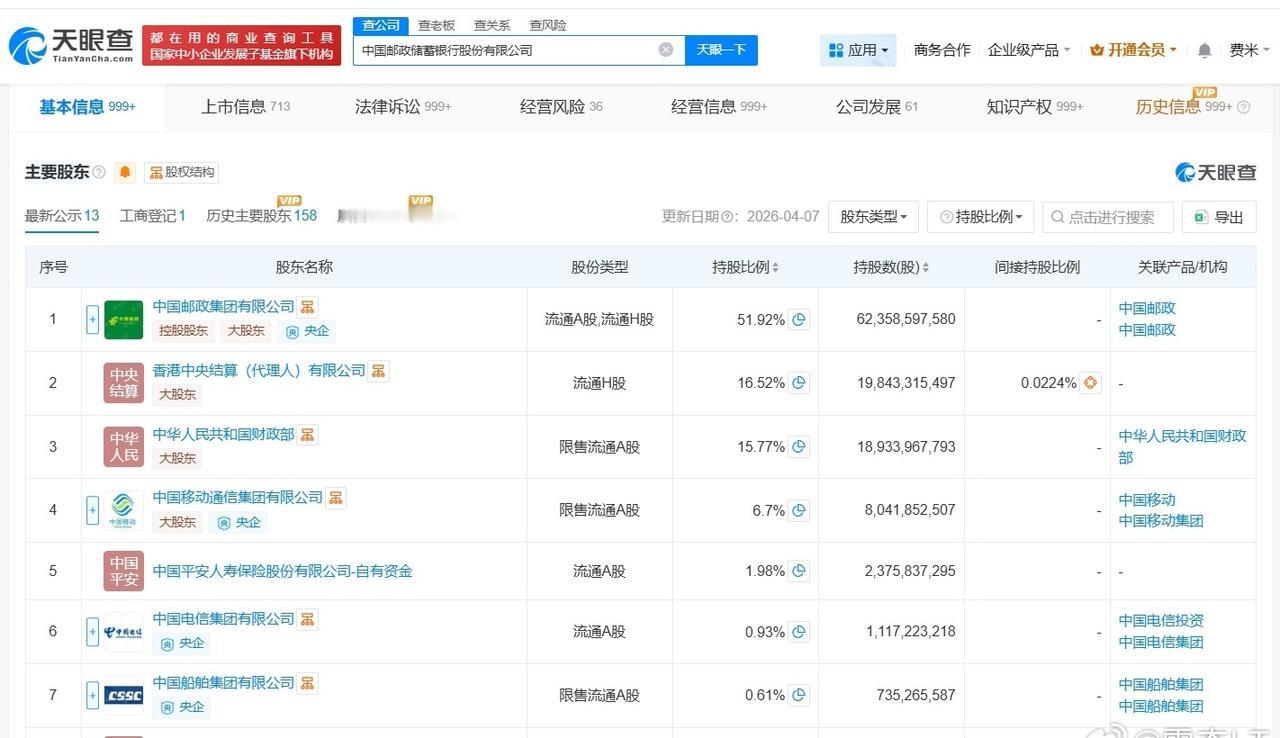1280x738 pixels.
Task: Click the 导出 export button
Action: coord(1218,217)
